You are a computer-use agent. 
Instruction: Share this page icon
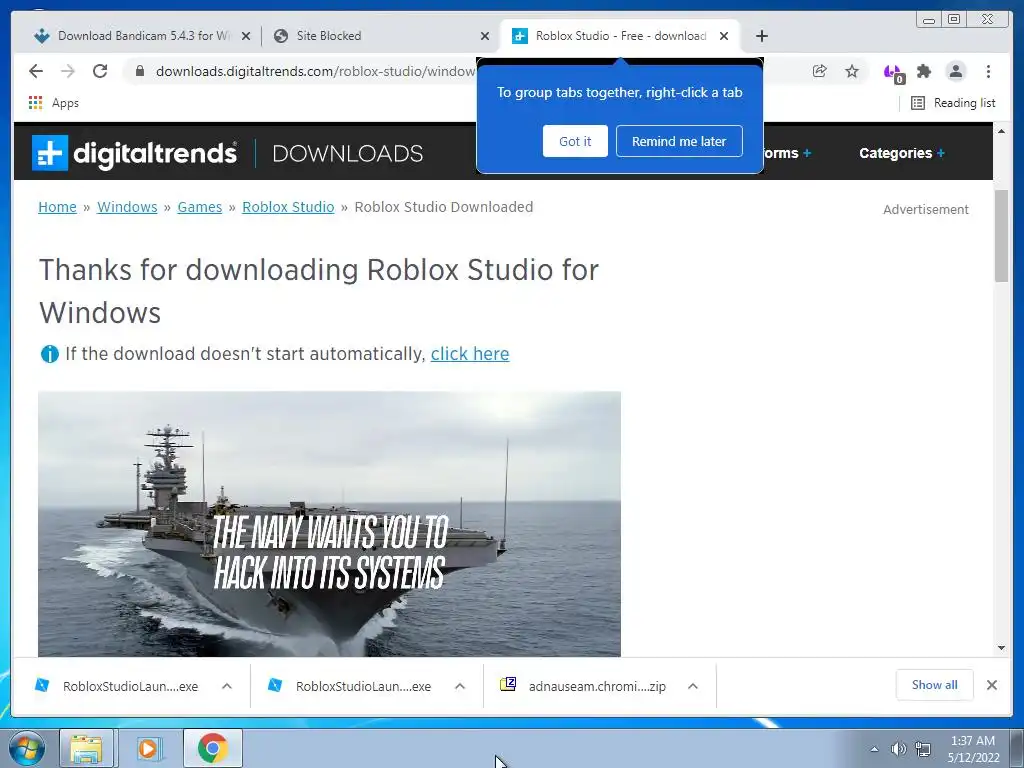tap(820, 71)
